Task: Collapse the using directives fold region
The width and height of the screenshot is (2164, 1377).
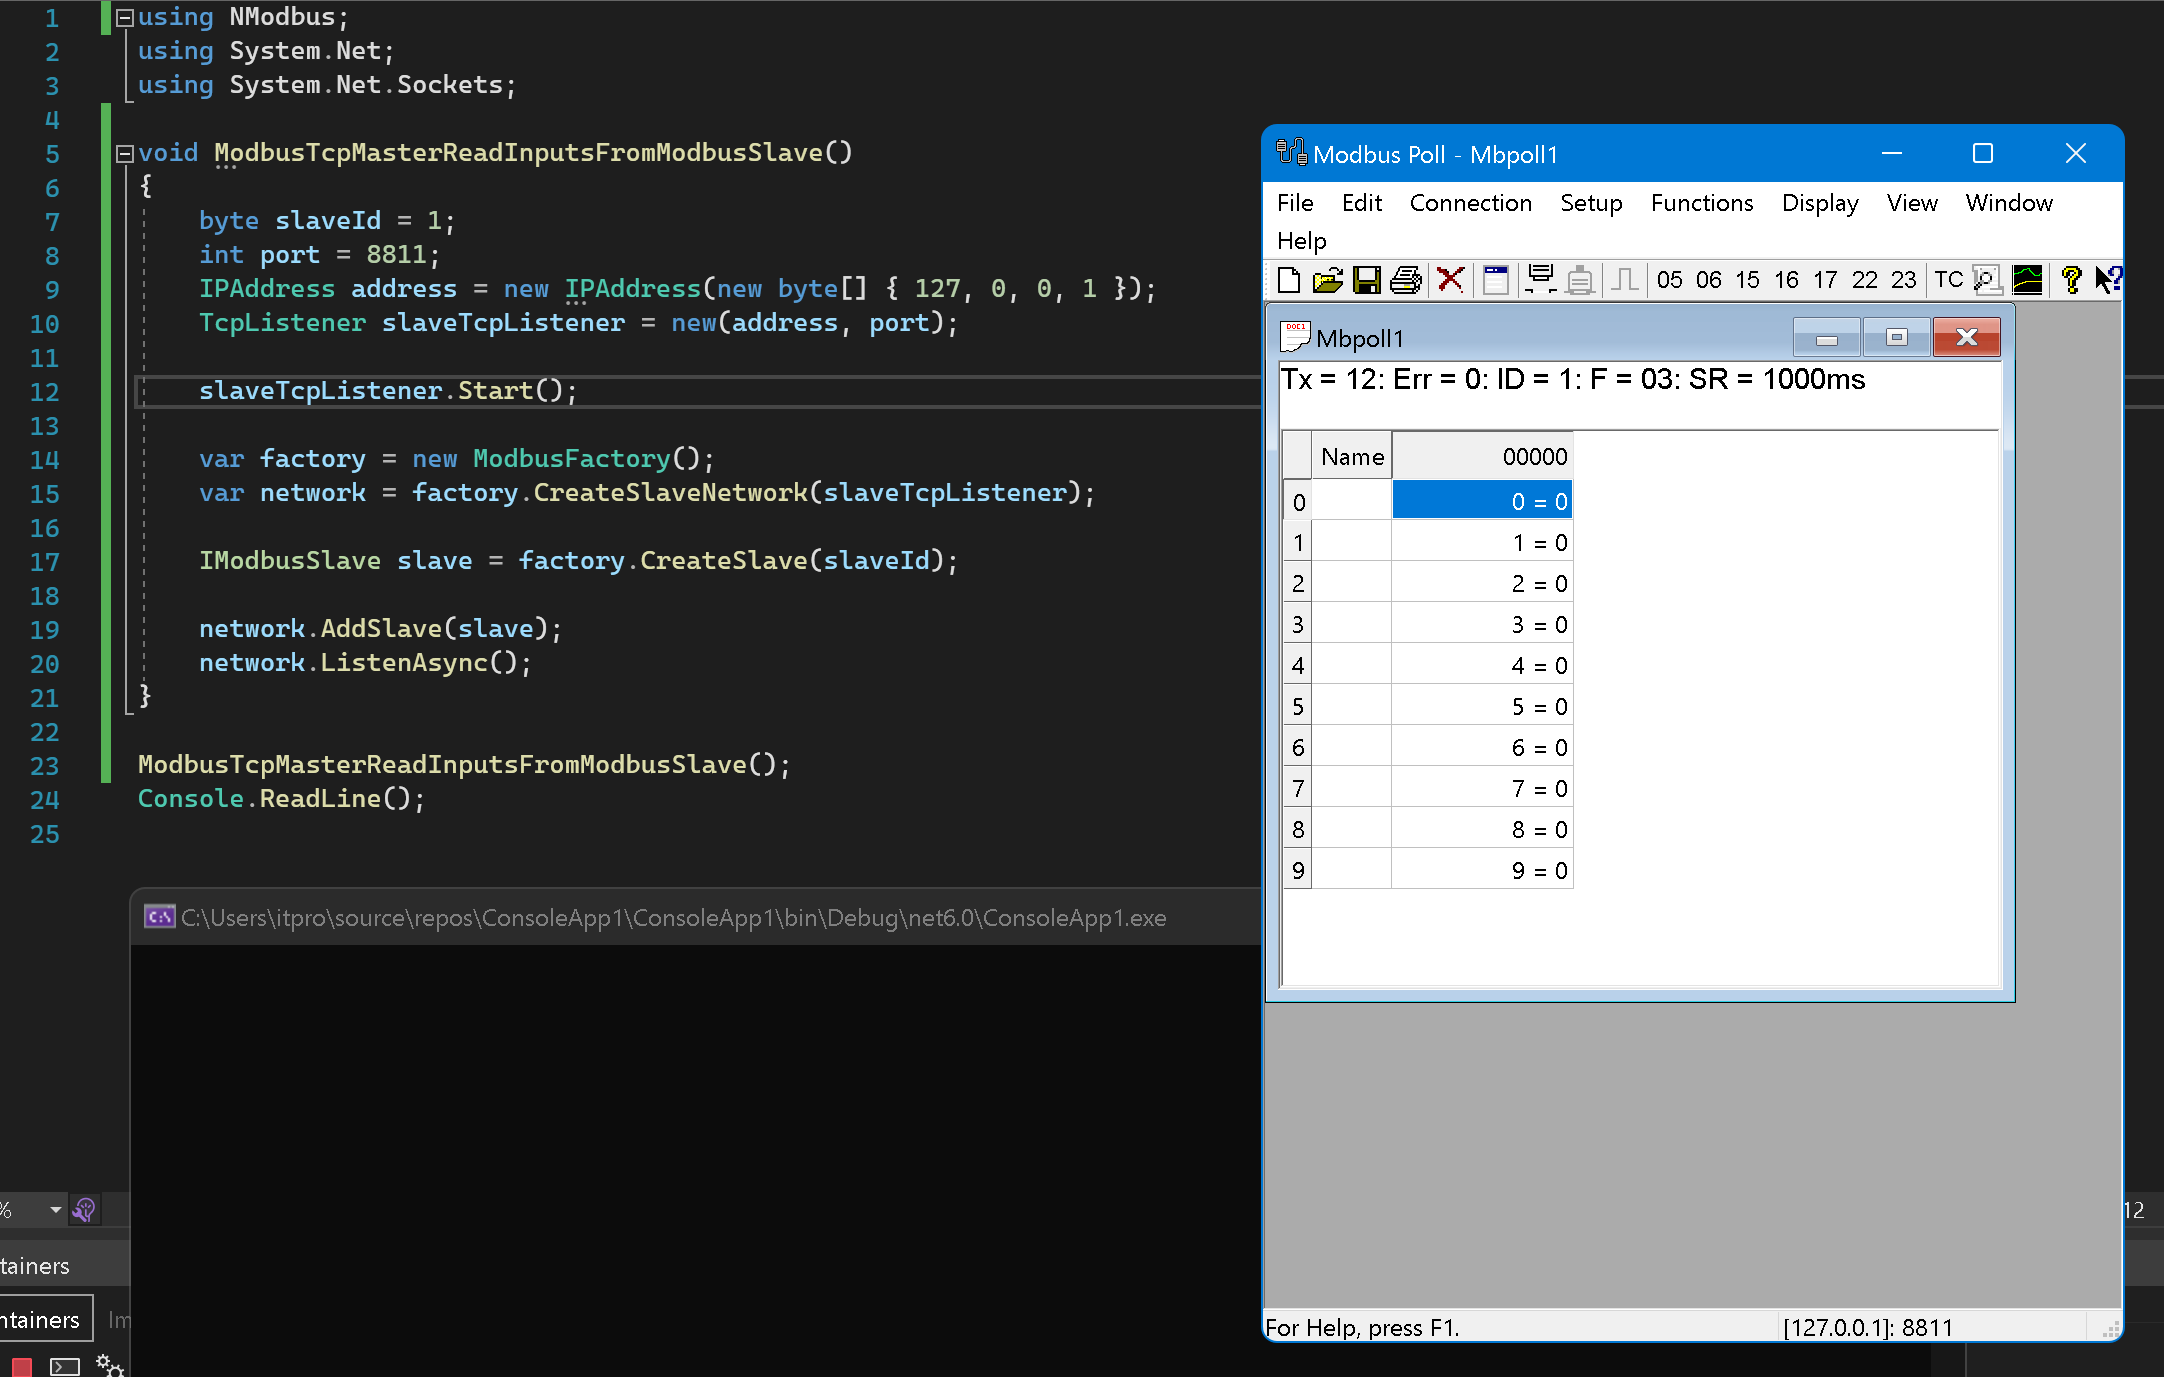Action: click(124, 16)
